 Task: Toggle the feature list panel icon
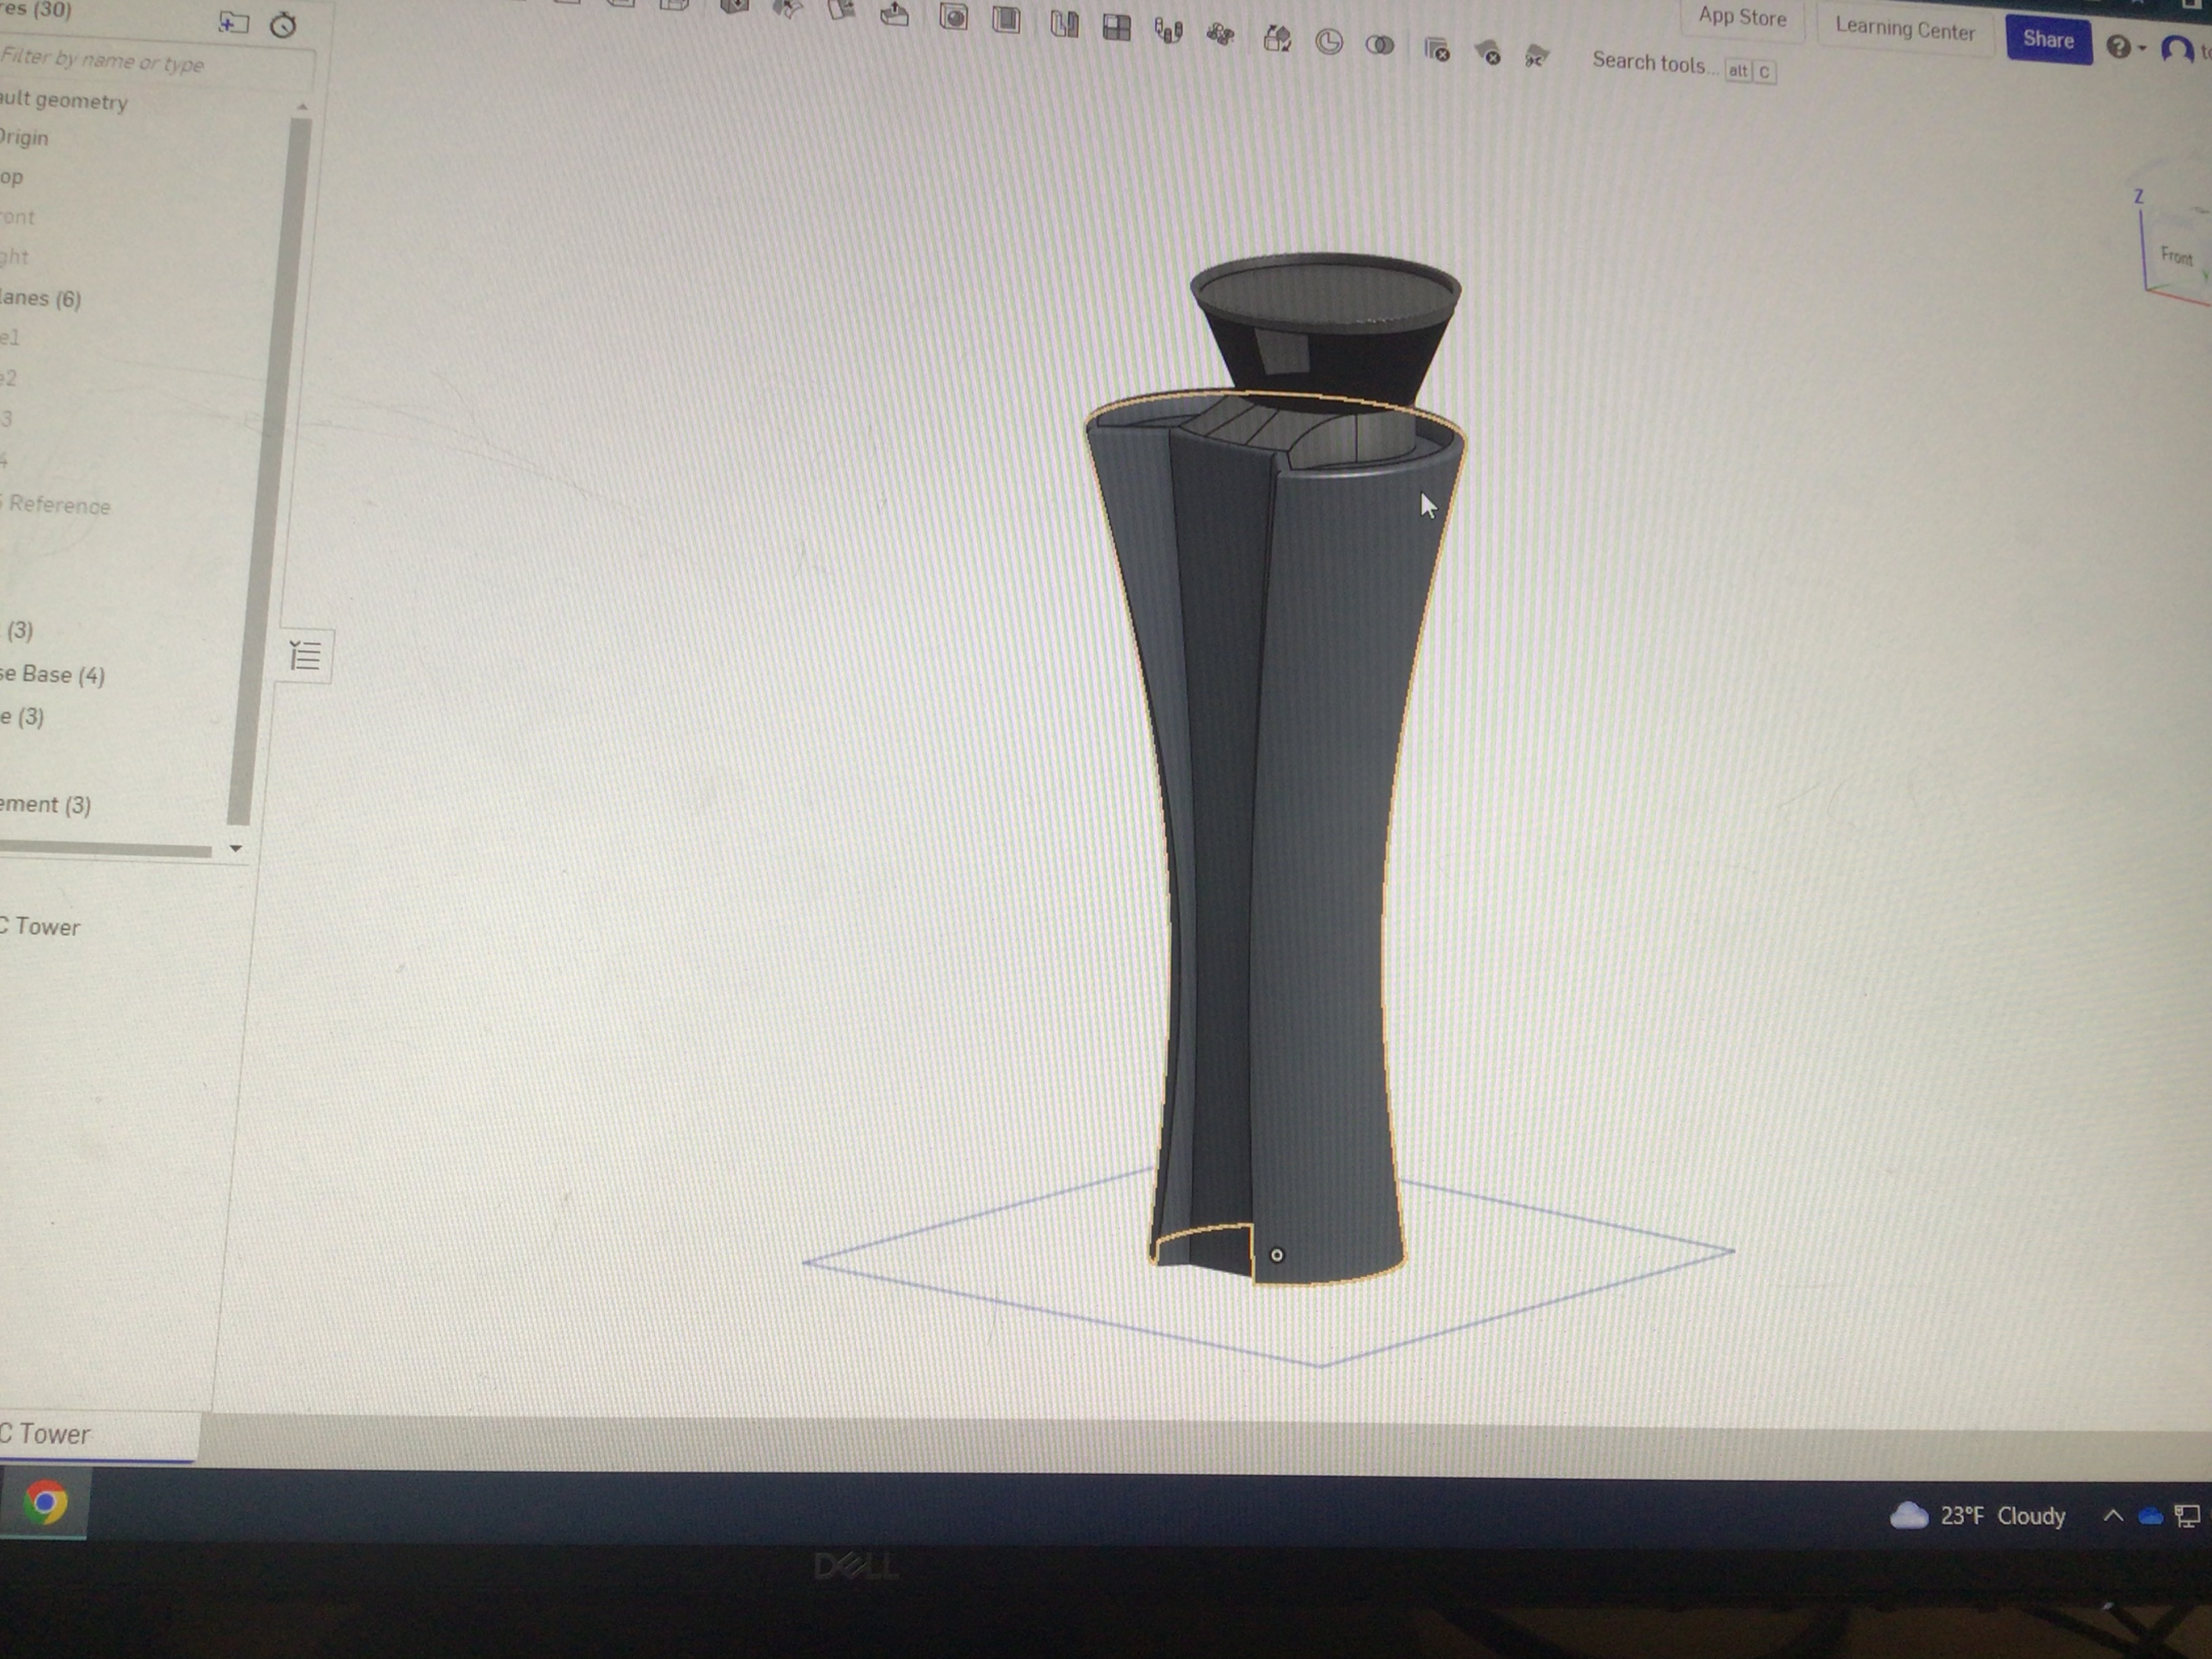tap(305, 657)
